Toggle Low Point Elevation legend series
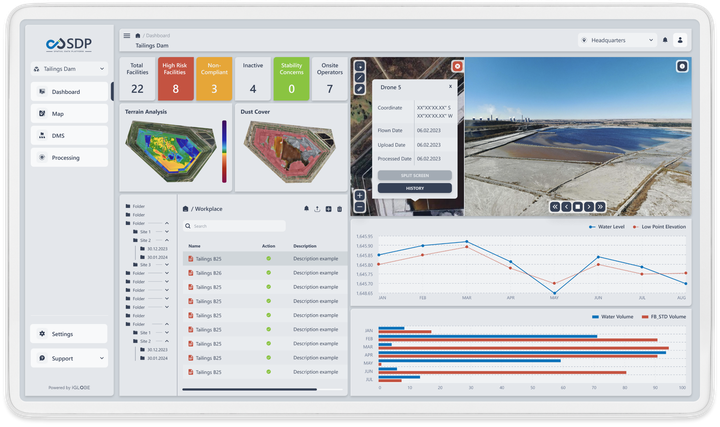This screenshot has height=427, width=720. pos(658,227)
